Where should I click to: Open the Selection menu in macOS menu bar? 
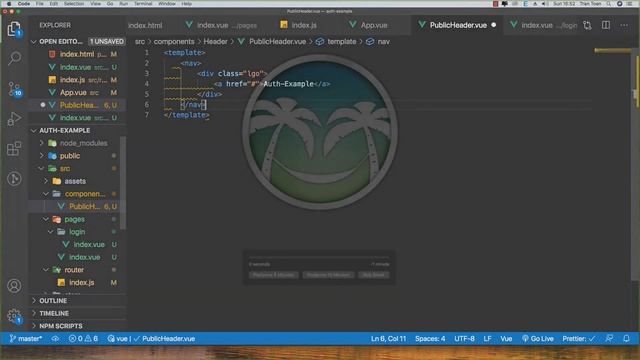click(x=74, y=4)
